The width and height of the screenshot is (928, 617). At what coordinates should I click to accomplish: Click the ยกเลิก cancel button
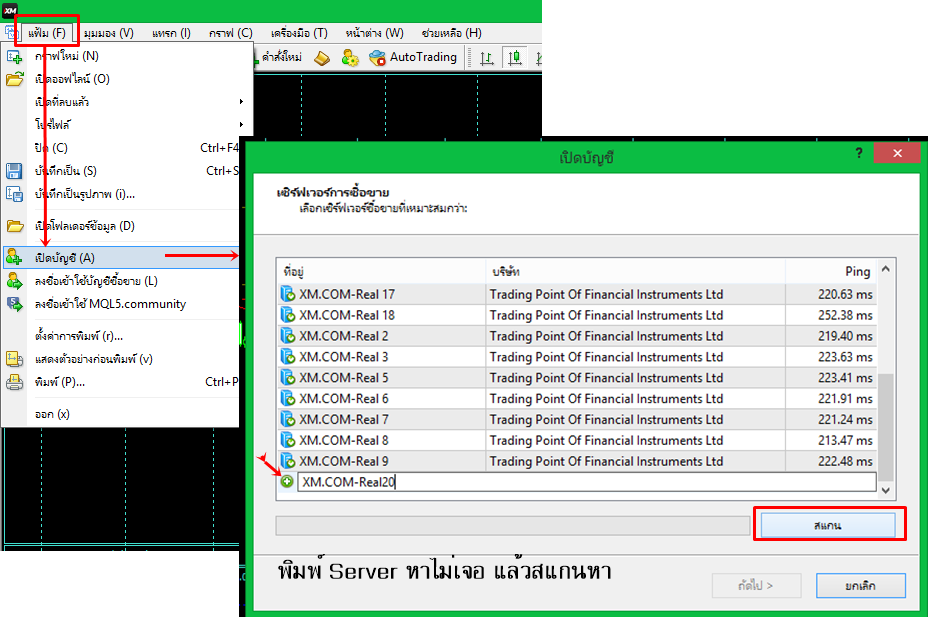tap(861, 586)
